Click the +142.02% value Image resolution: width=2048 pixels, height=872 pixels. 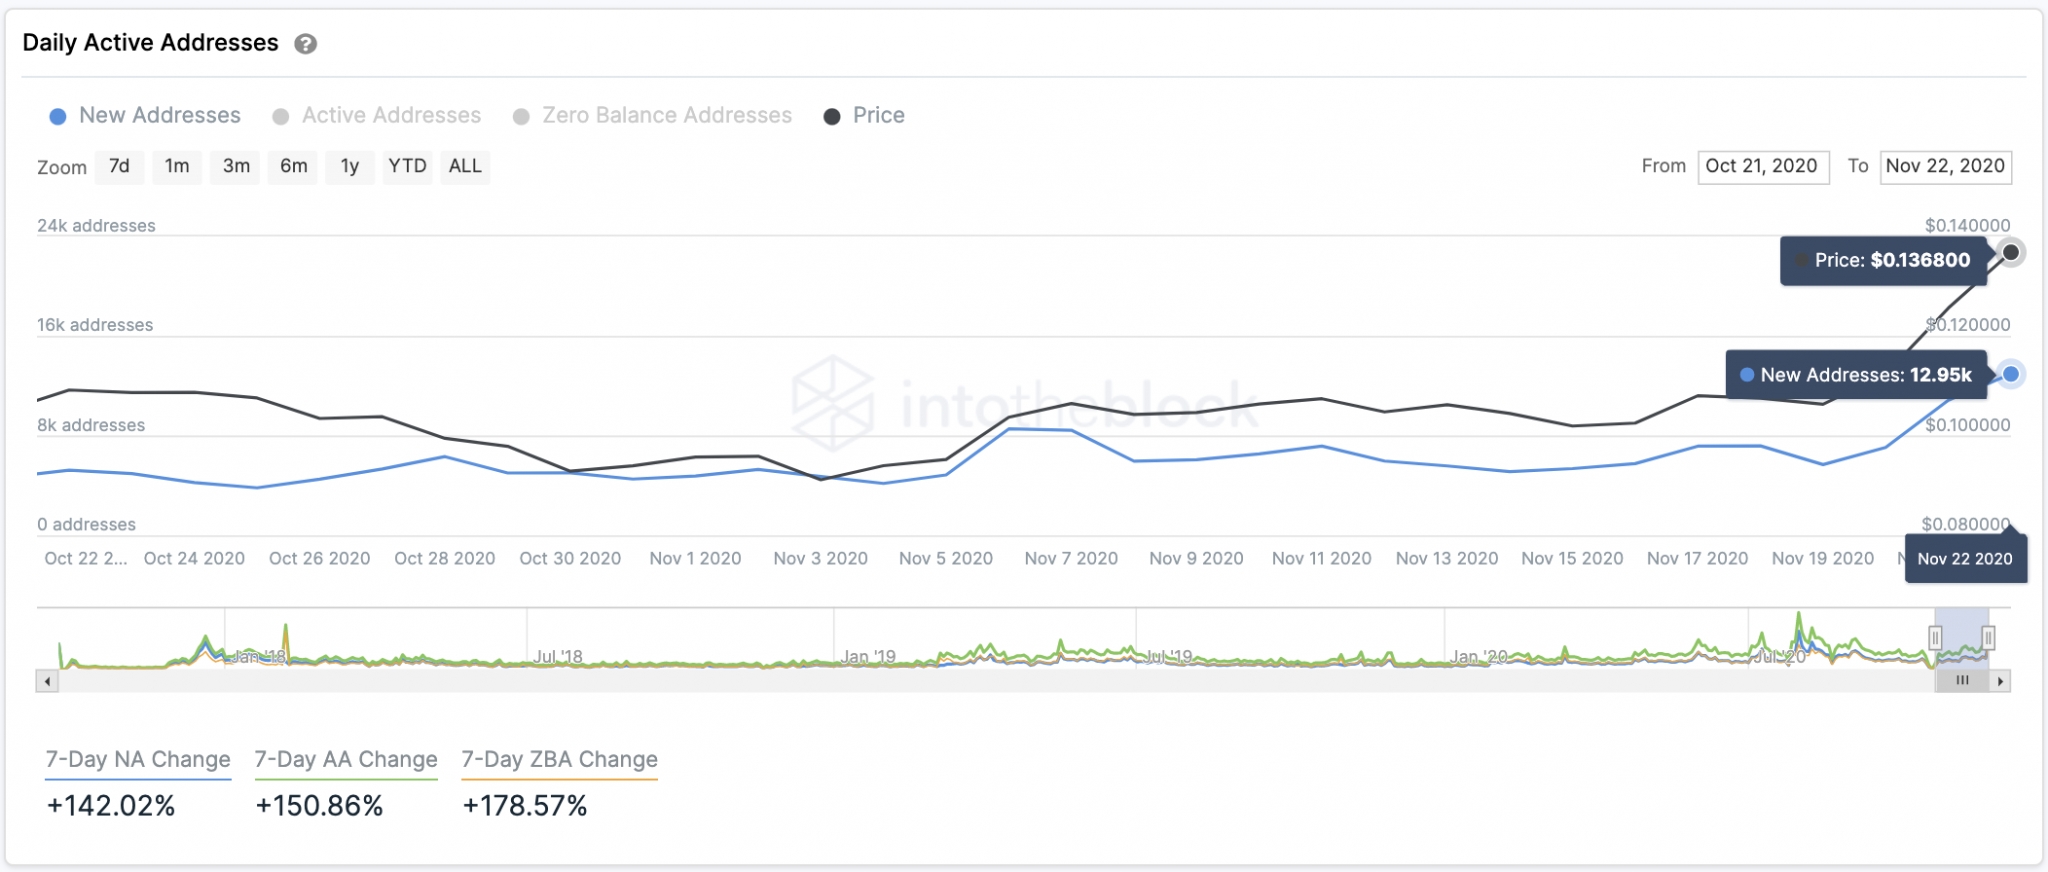pyautogui.click(x=111, y=806)
